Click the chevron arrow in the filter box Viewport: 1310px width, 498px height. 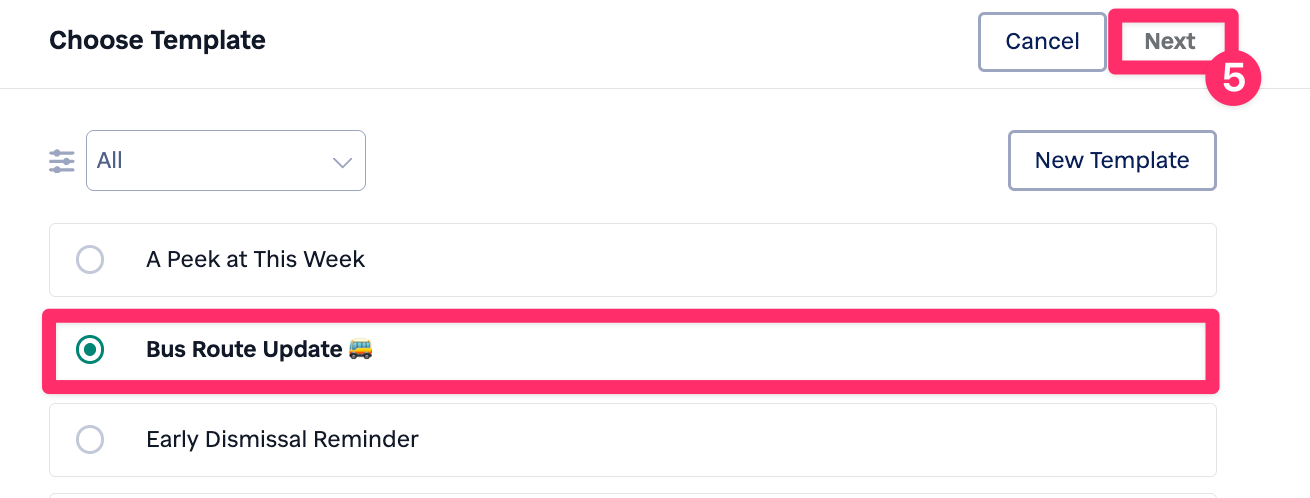pyautogui.click(x=342, y=161)
